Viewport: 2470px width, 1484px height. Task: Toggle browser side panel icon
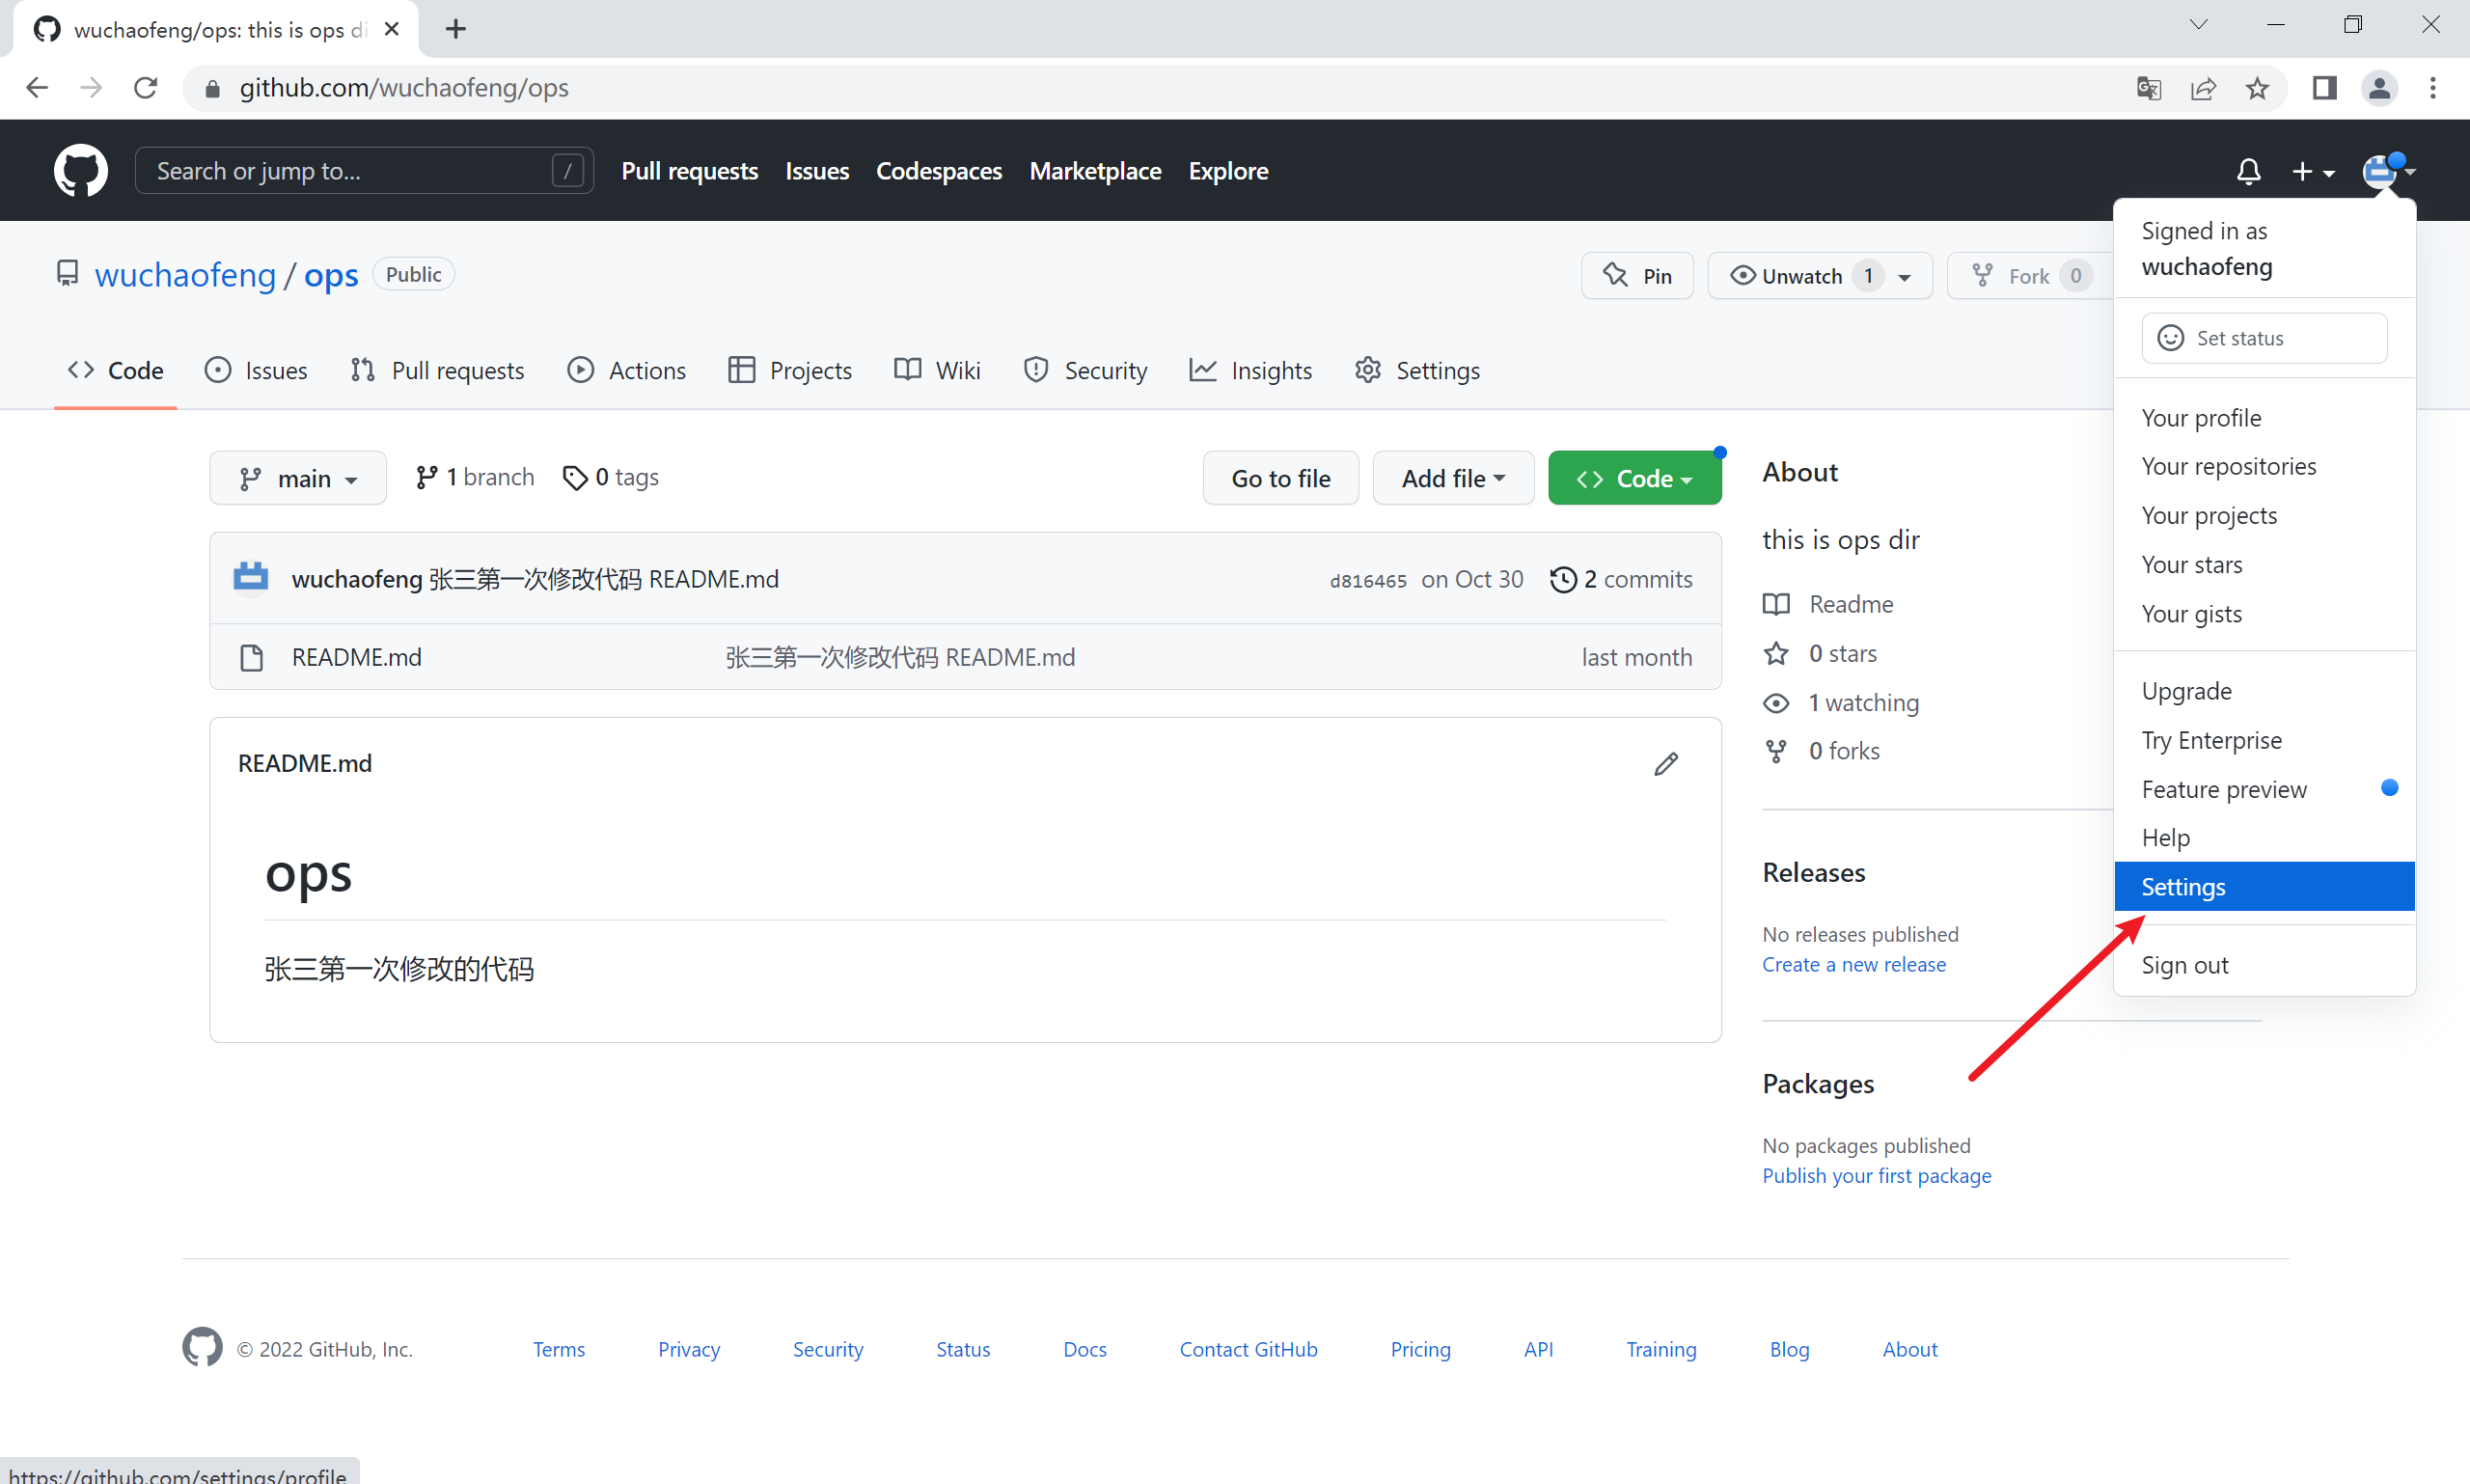click(2324, 88)
